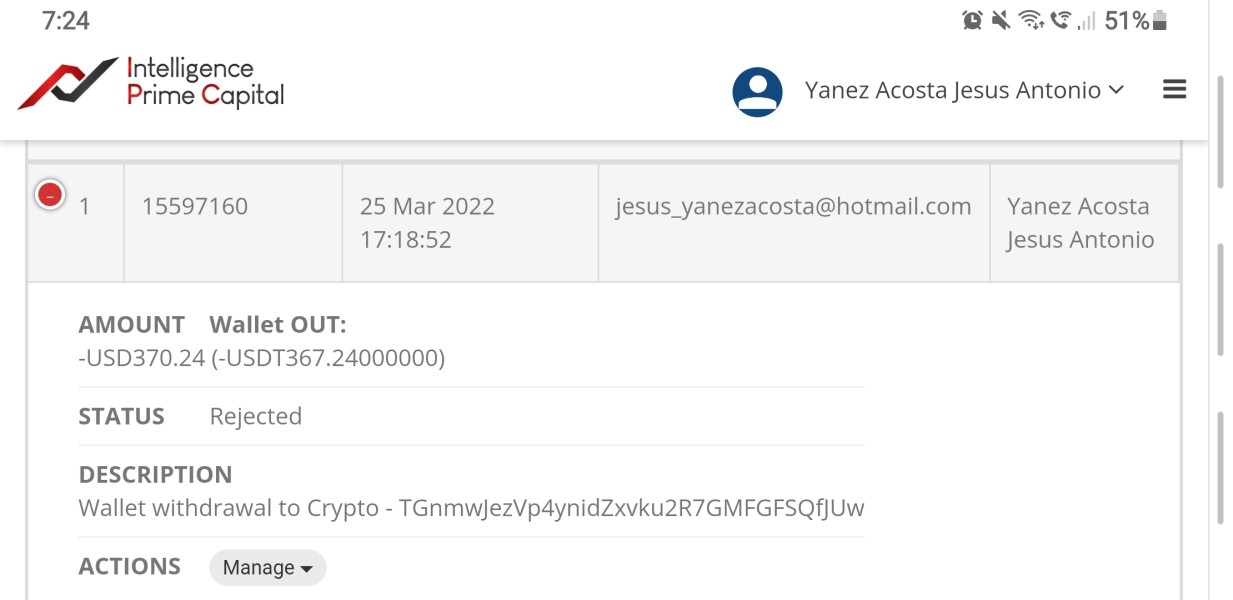
Task: Tap the Wi-Fi status icon
Action: 1030,20
